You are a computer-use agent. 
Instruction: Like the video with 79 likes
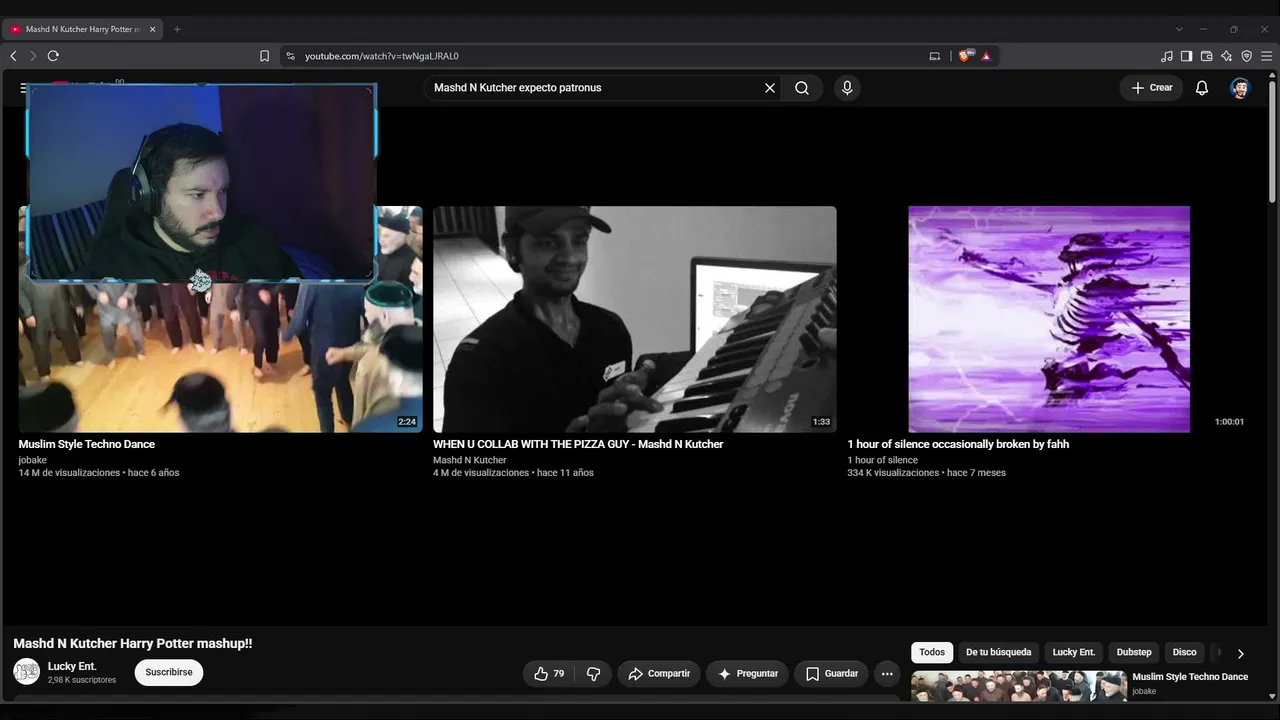(x=549, y=674)
